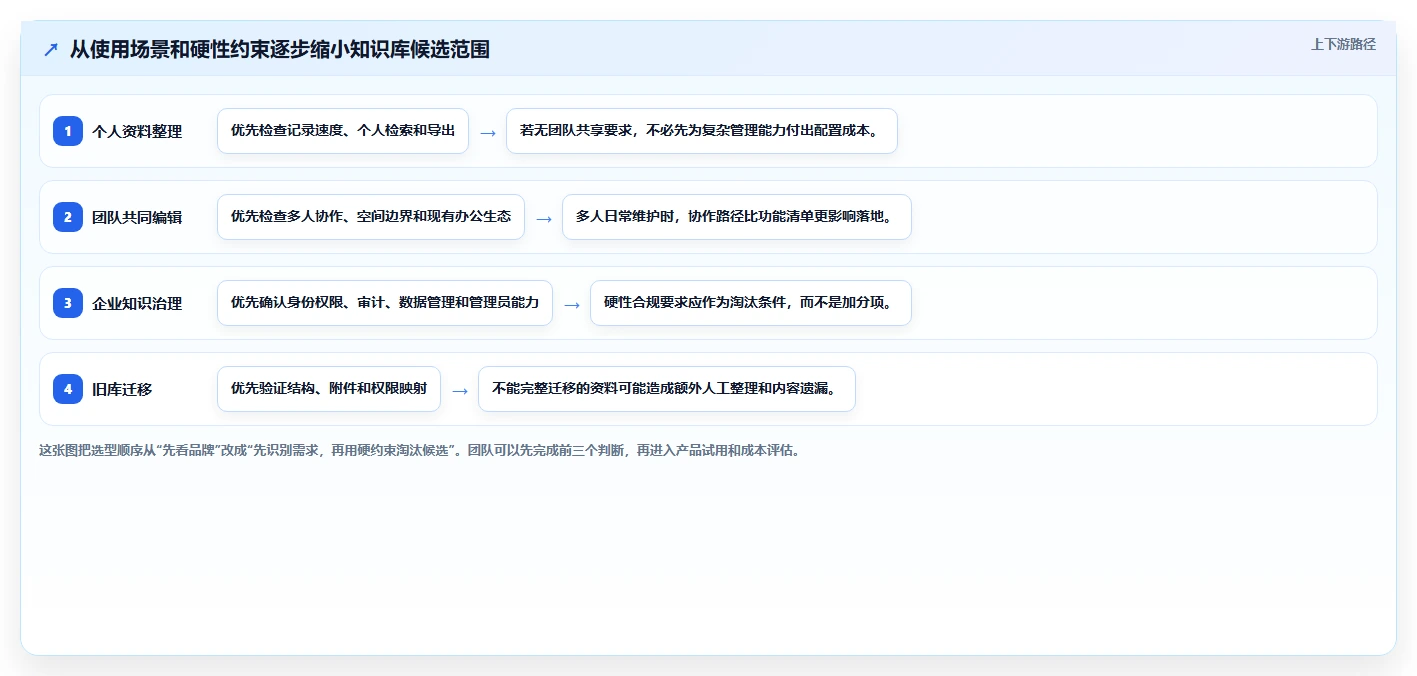Click the box 优先检查多人协作、空间边界和现有办公生态
1417x676 pixels.
tap(371, 217)
